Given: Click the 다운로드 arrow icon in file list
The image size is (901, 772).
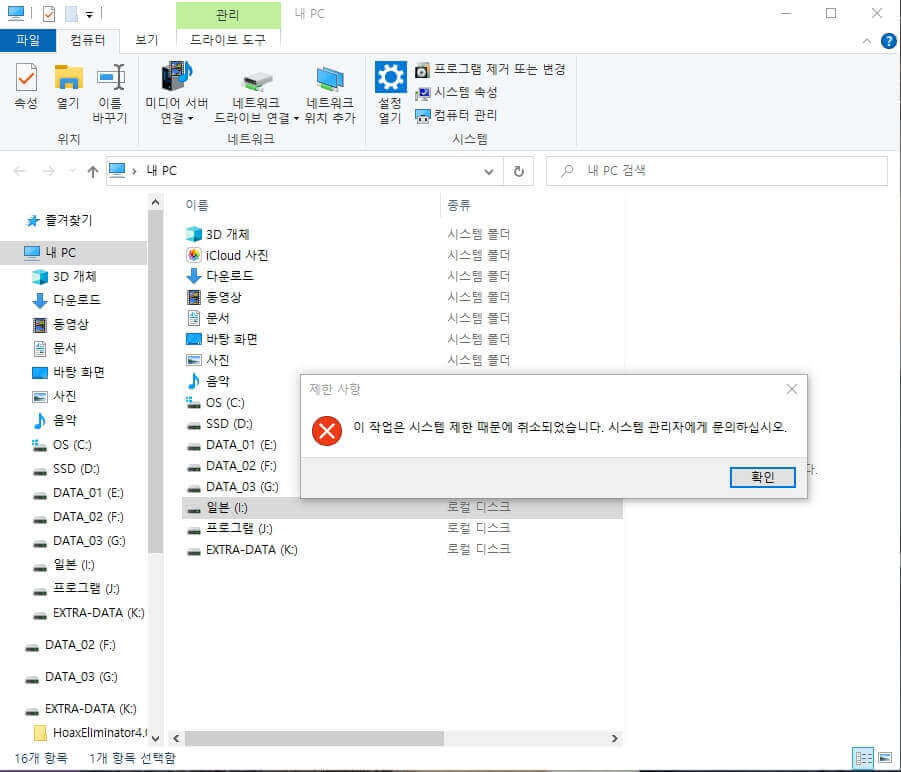Looking at the screenshot, I should click(x=194, y=276).
